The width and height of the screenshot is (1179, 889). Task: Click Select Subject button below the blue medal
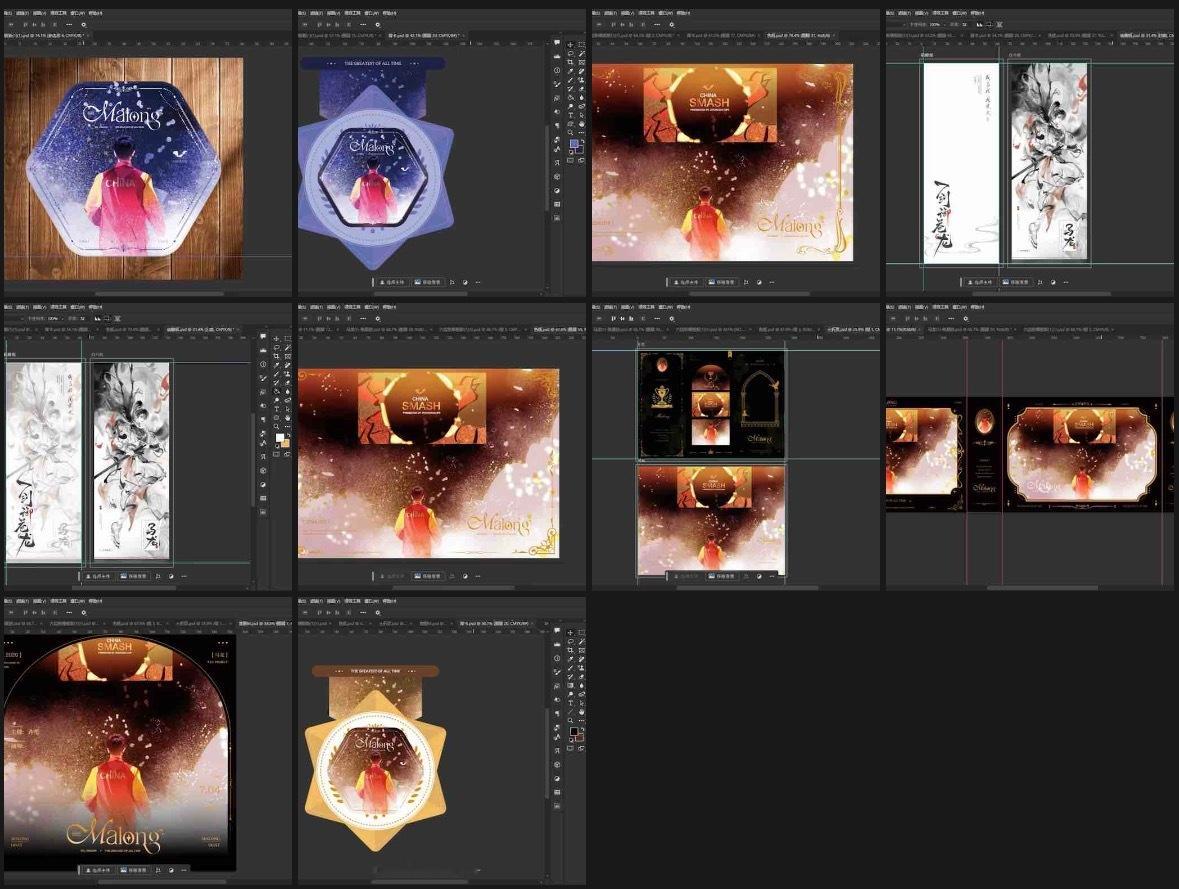pos(392,282)
